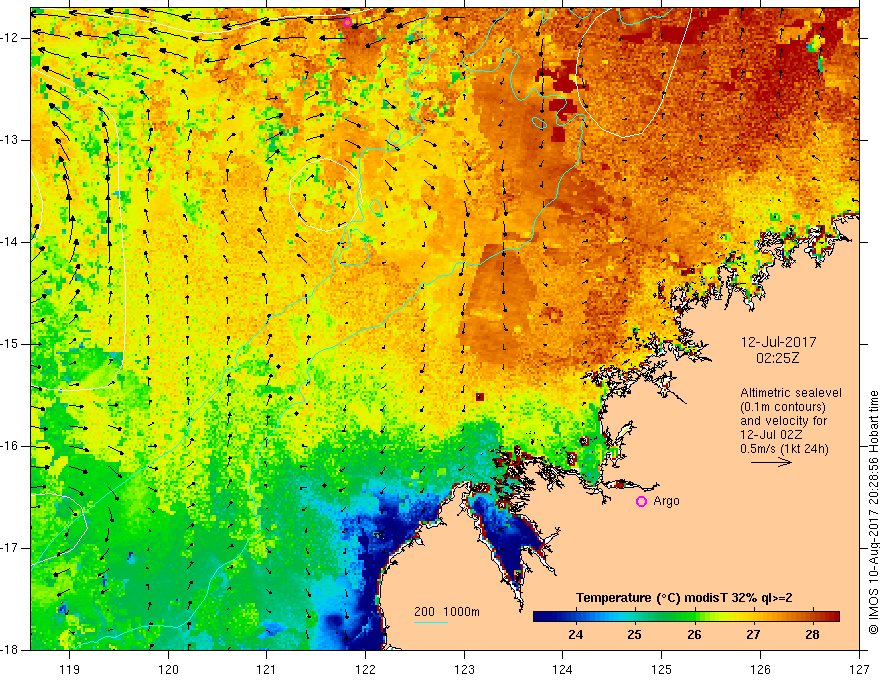Click the latitude axis label -15
The height and width of the screenshot is (680, 880).
pos(11,344)
